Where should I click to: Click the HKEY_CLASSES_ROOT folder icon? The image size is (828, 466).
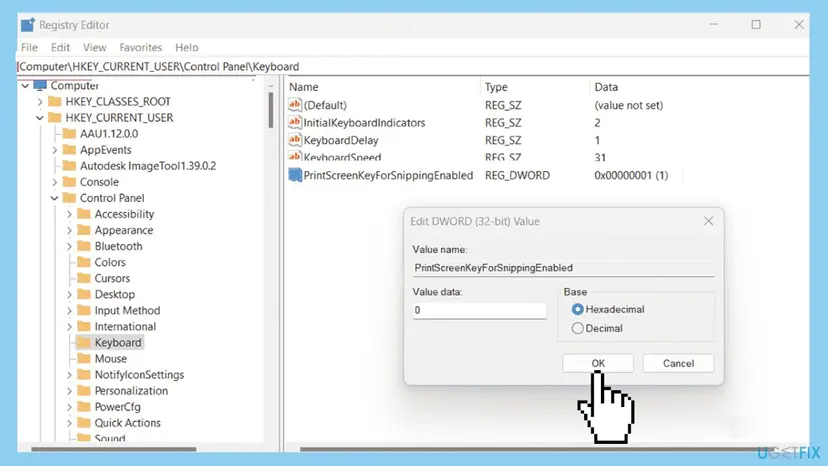54,101
